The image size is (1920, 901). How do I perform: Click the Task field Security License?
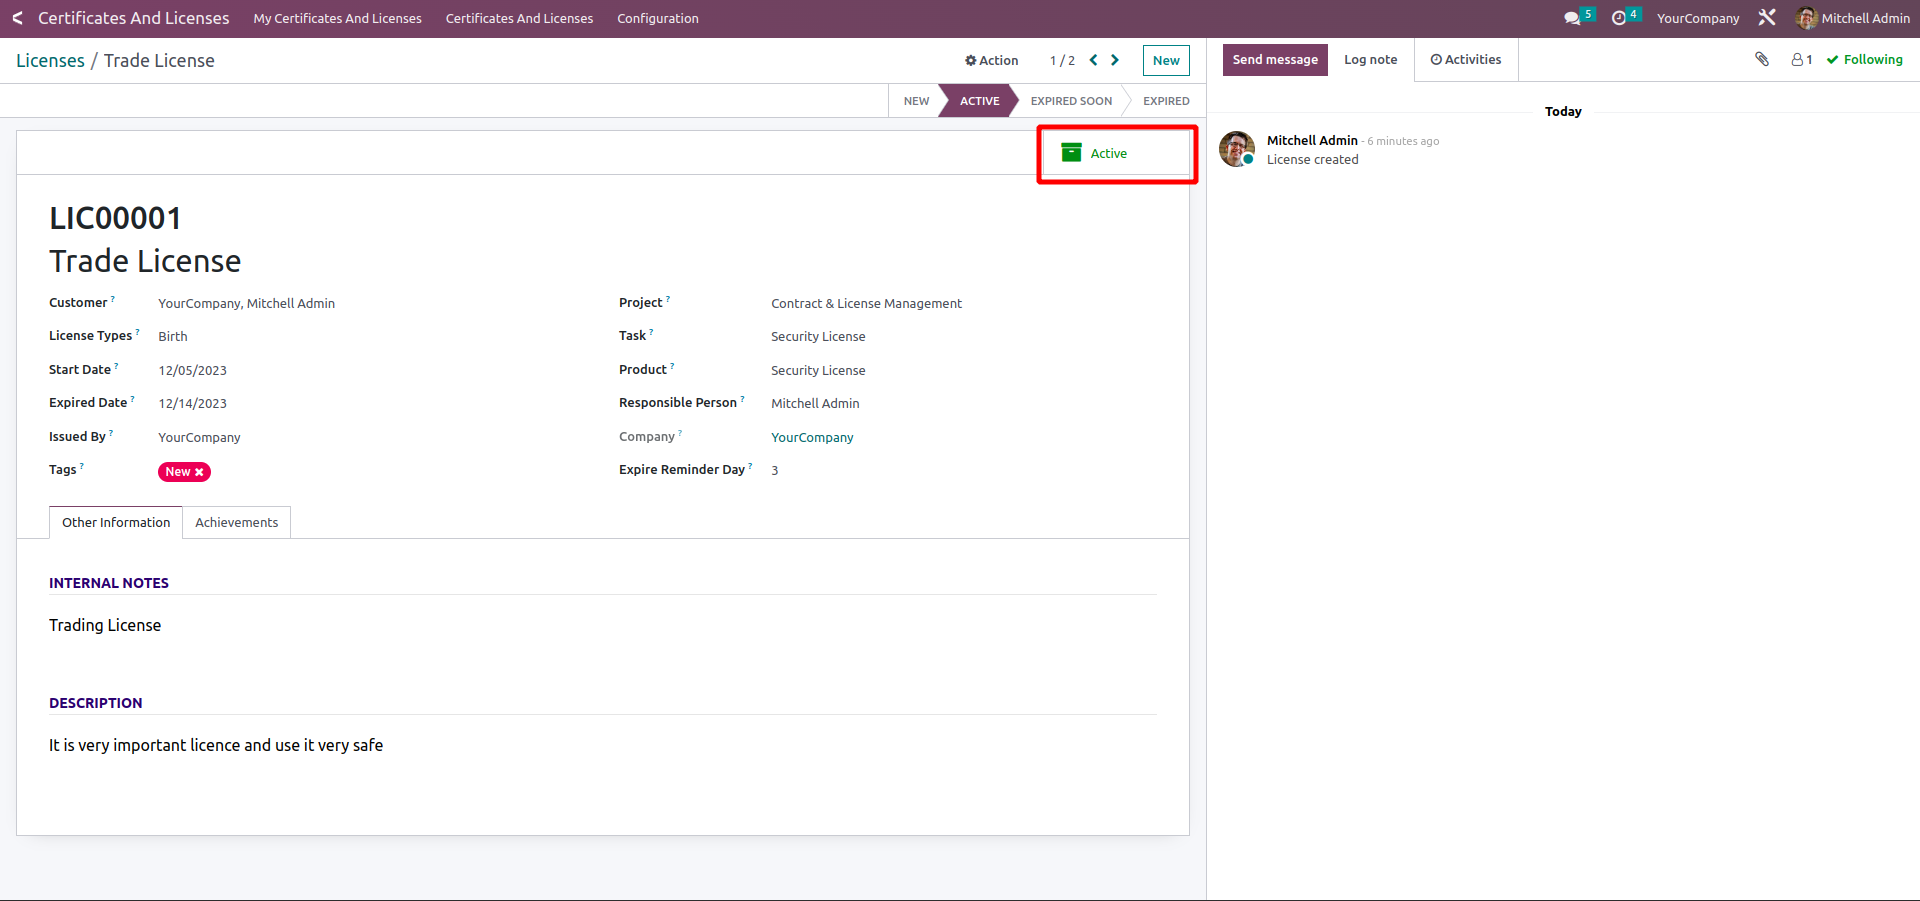[x=818, y=336]
